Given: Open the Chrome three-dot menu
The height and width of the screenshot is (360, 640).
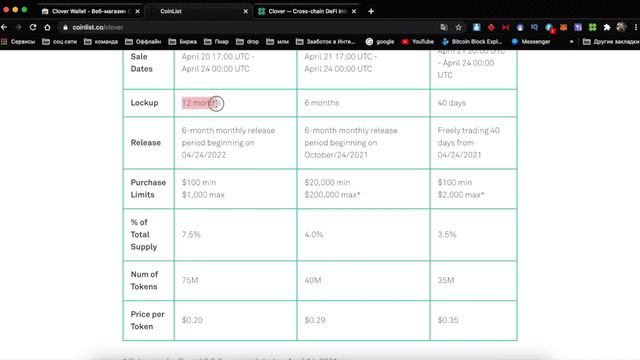Looking at the screenshot, I should [x=636, y=27].
